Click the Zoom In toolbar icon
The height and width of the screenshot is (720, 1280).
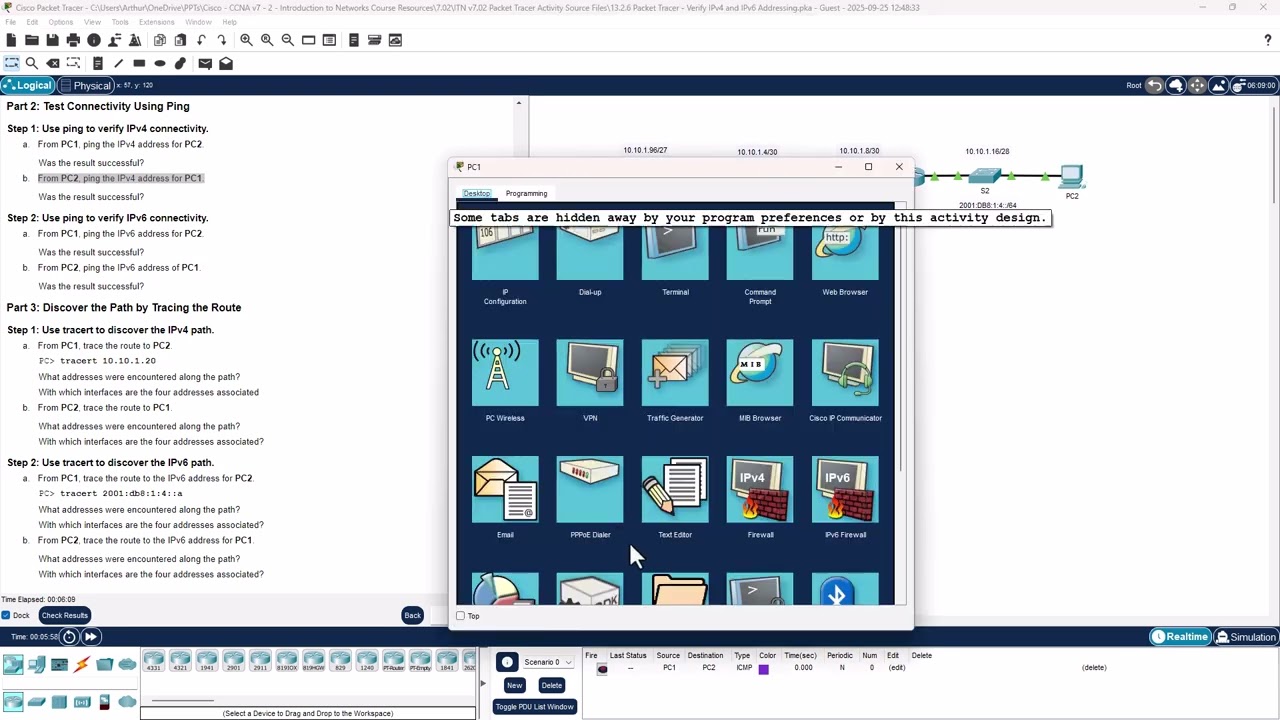[246, 40]
